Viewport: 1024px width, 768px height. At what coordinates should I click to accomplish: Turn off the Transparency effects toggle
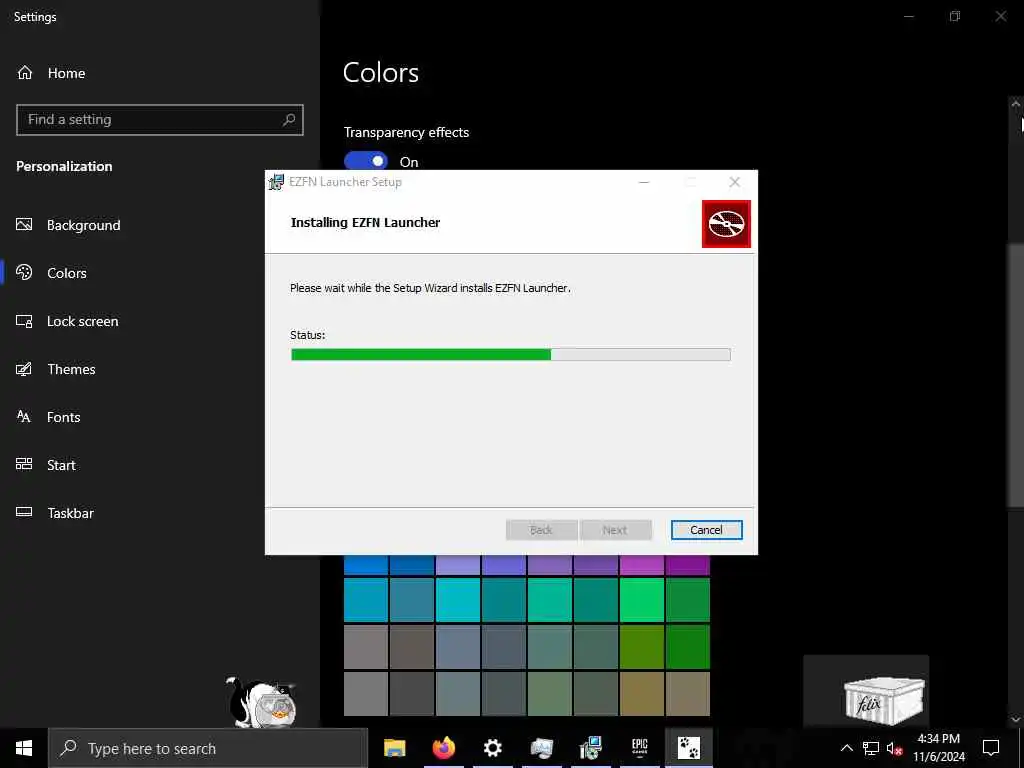coord(366,161)
